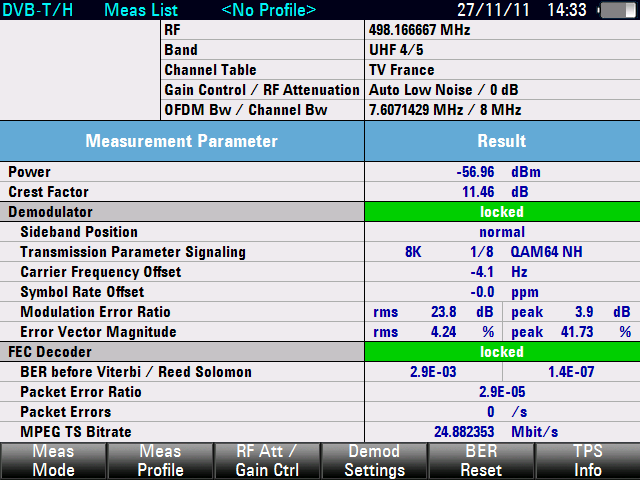
Task: Select the Channel Table value TV France
Action: tap(401, 70)
